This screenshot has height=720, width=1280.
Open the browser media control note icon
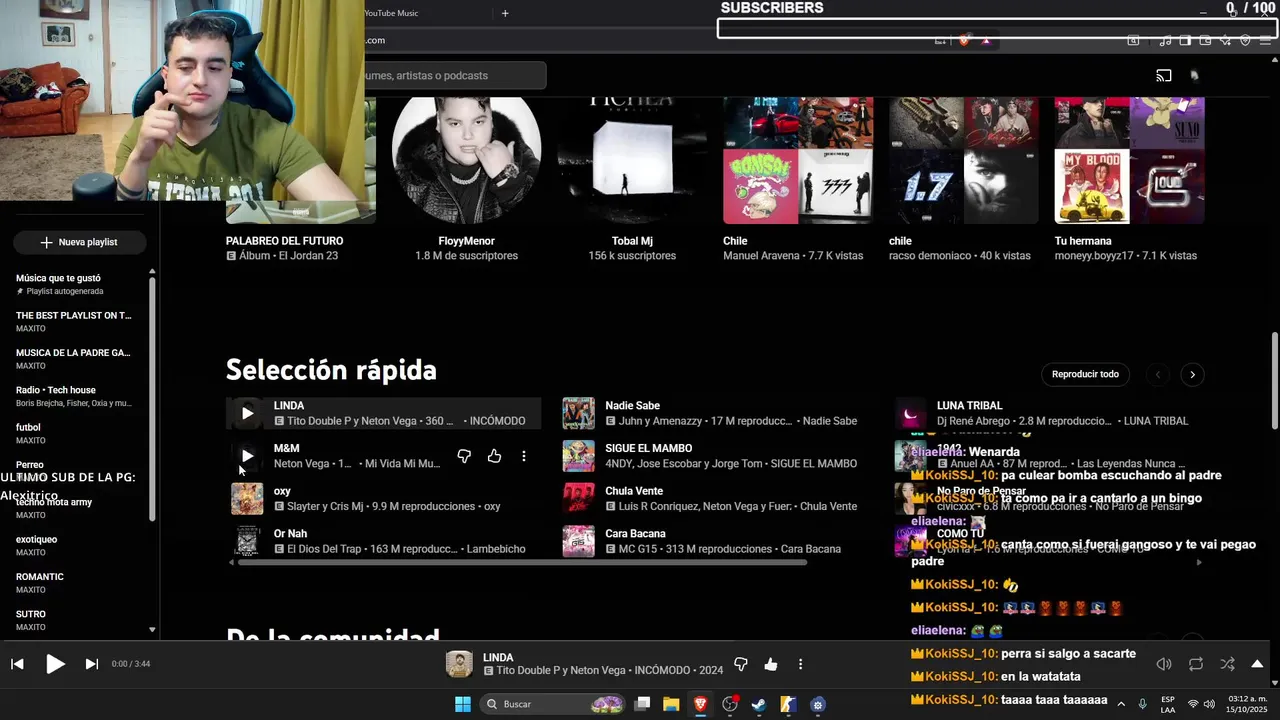[1165, 40]
